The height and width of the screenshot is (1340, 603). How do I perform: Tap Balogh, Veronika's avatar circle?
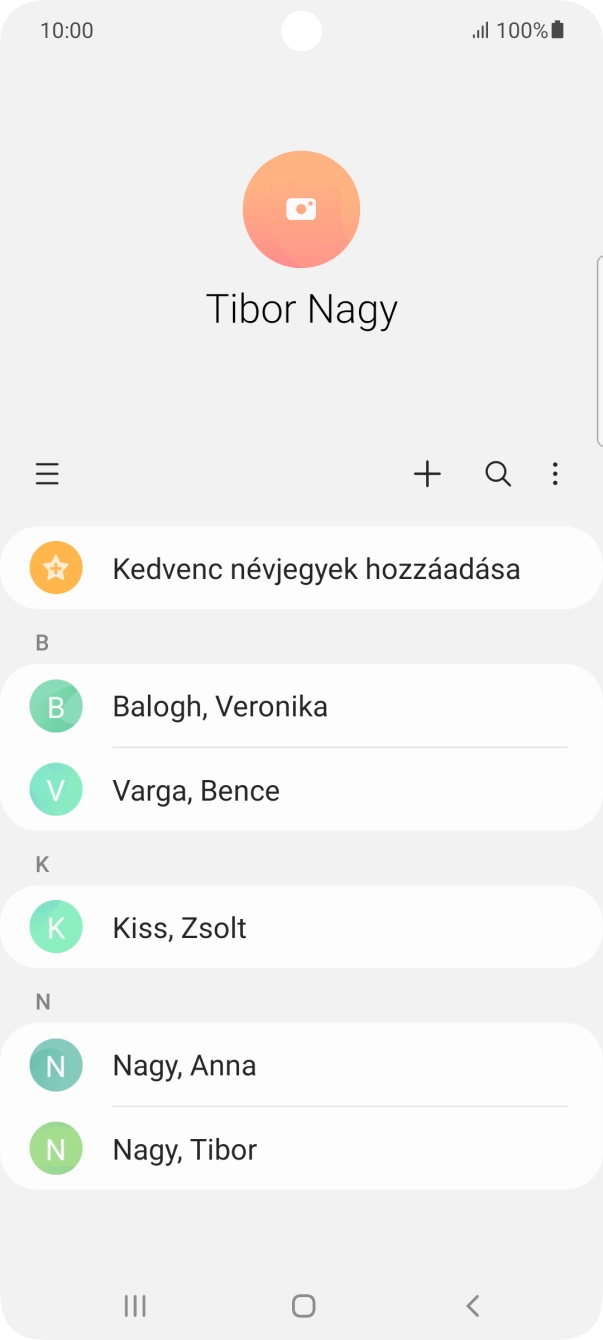point(56,706)
